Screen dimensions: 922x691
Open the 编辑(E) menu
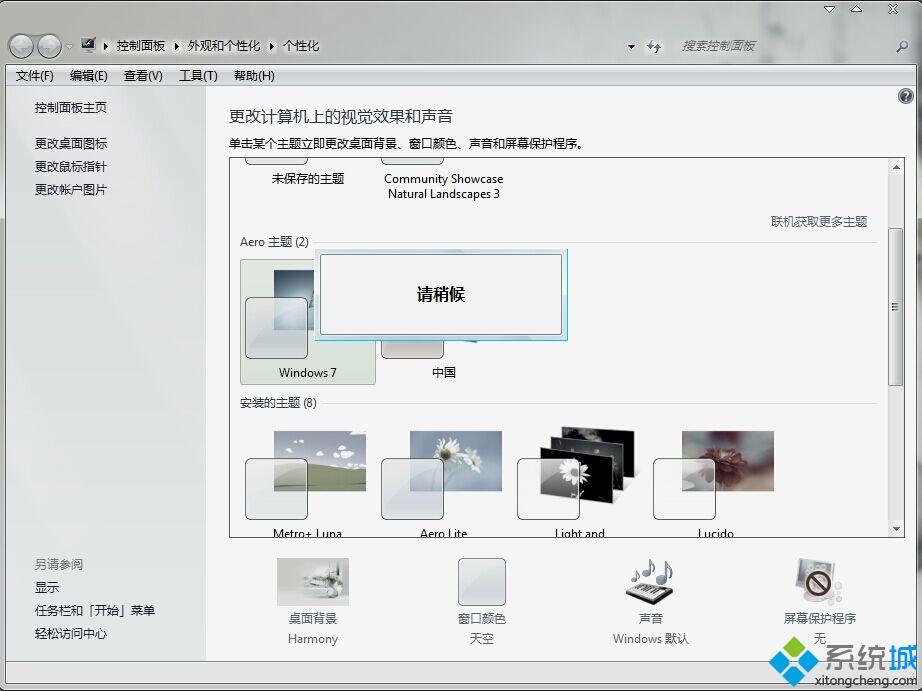(88, 76)
